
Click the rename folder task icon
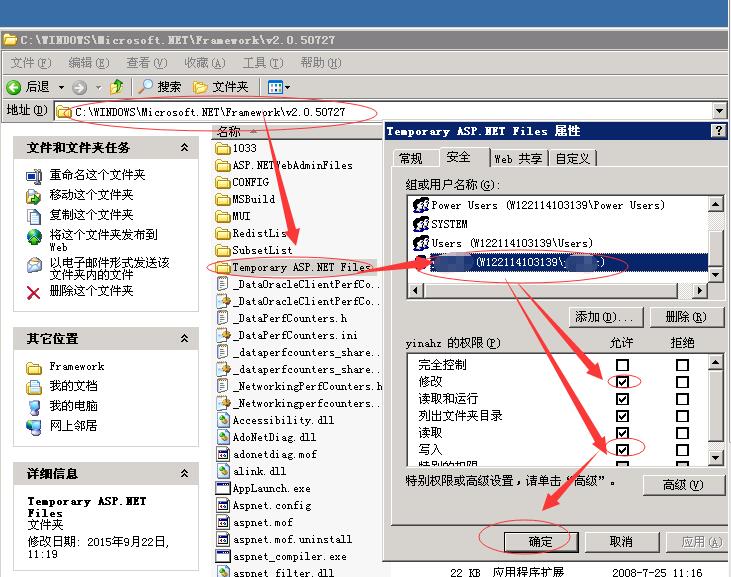click(x=34, y=176)
